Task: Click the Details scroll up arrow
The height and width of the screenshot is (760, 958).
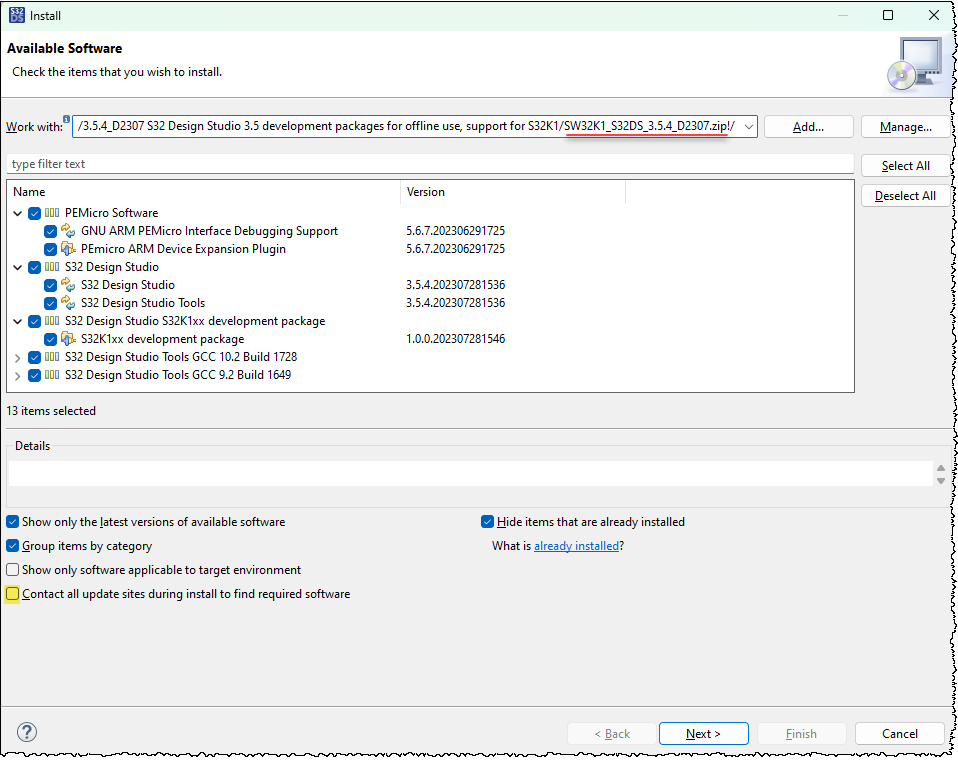Action: (x=941, y=469)
